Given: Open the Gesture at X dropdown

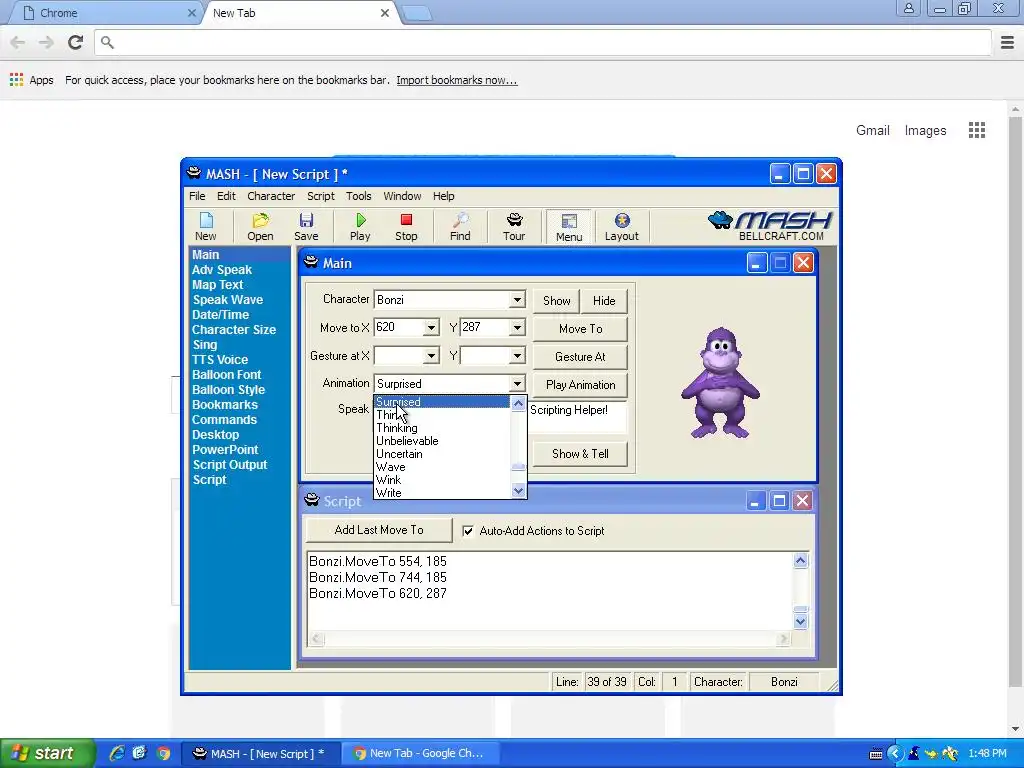Looking at the screenshot, I should 431,356.
